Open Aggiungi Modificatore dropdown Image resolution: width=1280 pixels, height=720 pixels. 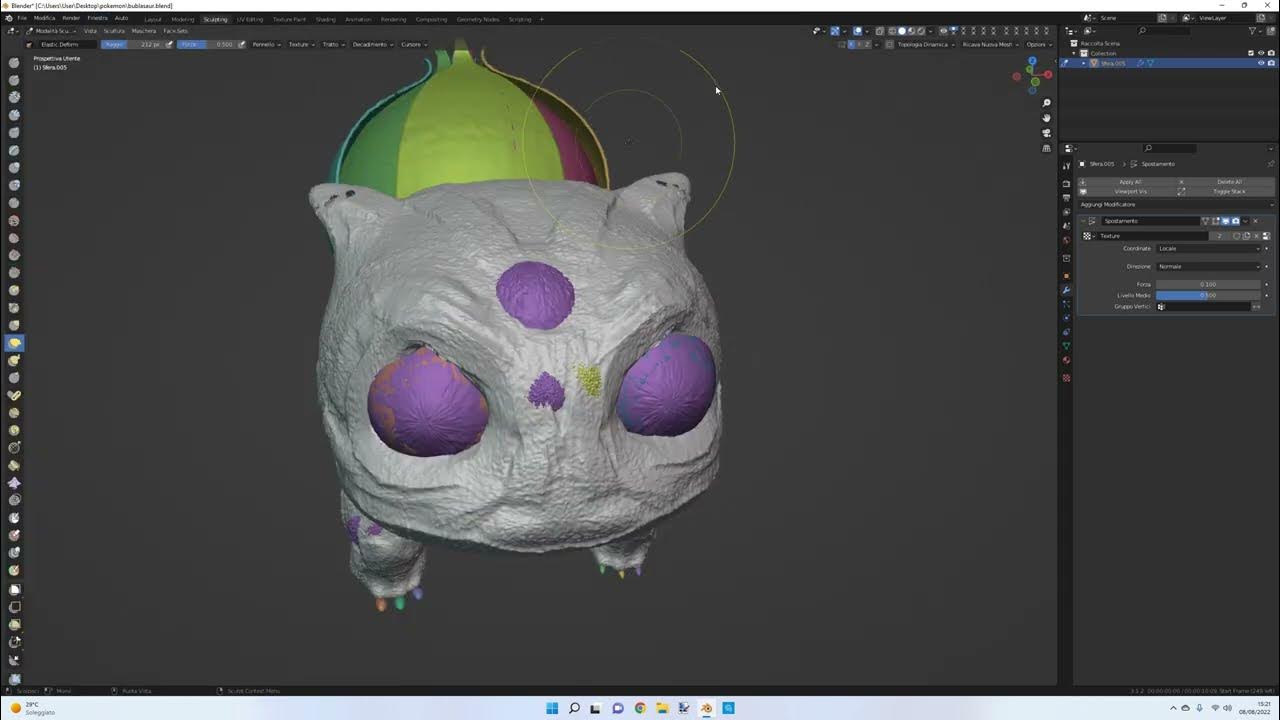pos(1176,204)
